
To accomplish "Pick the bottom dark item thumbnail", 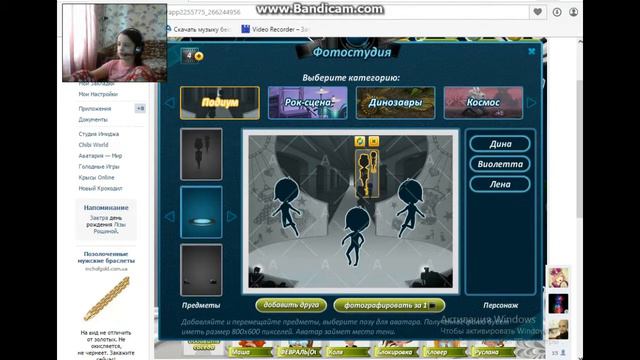I will click(201, 270).
